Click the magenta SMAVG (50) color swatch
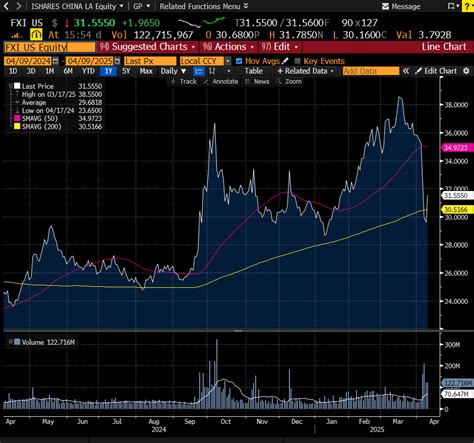474x443 pixels. coord(17,118)
